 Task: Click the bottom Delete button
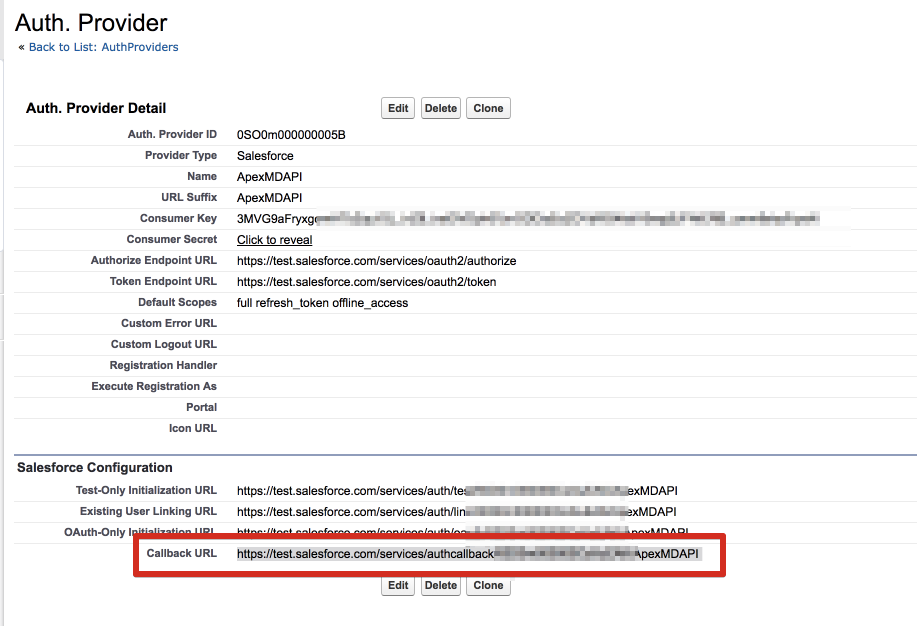(440, 586)
